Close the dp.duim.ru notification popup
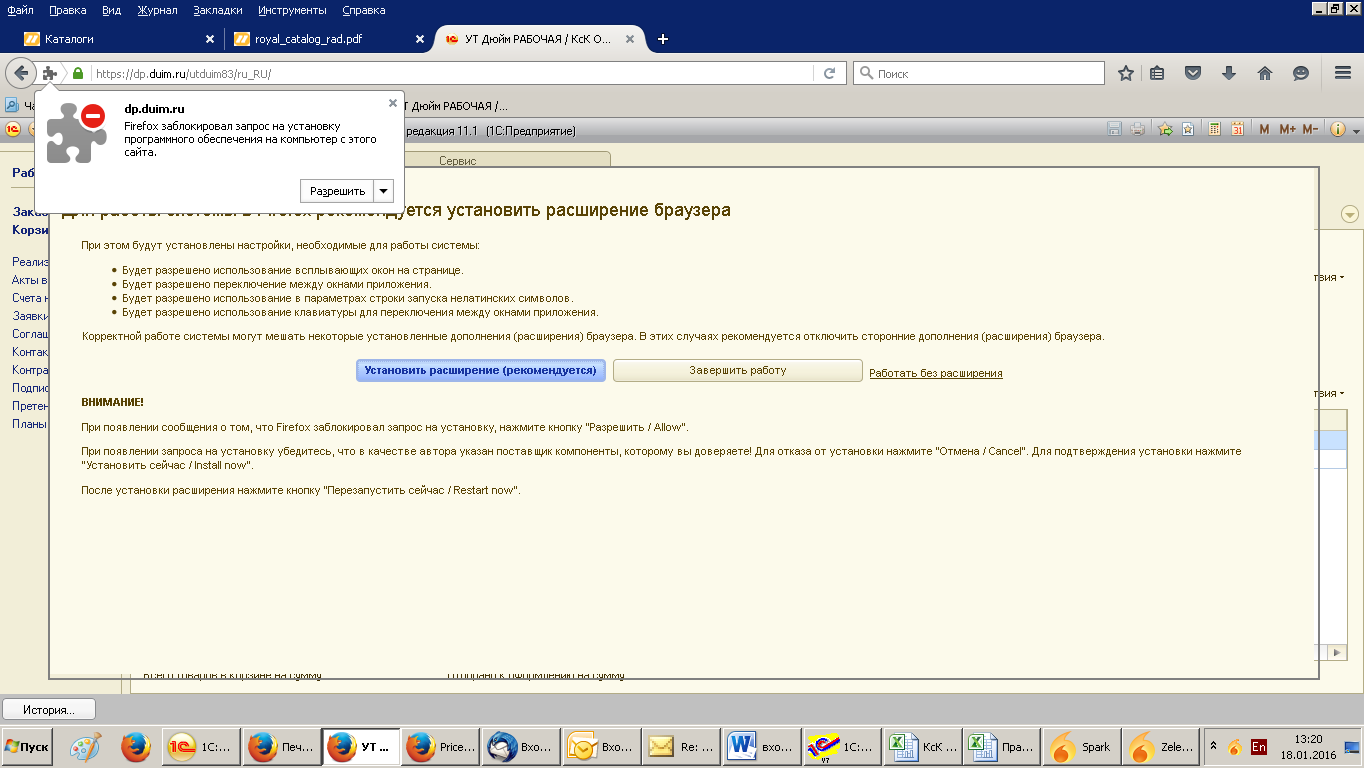Viewport: 1364px width, 768px height. point(393,103)
